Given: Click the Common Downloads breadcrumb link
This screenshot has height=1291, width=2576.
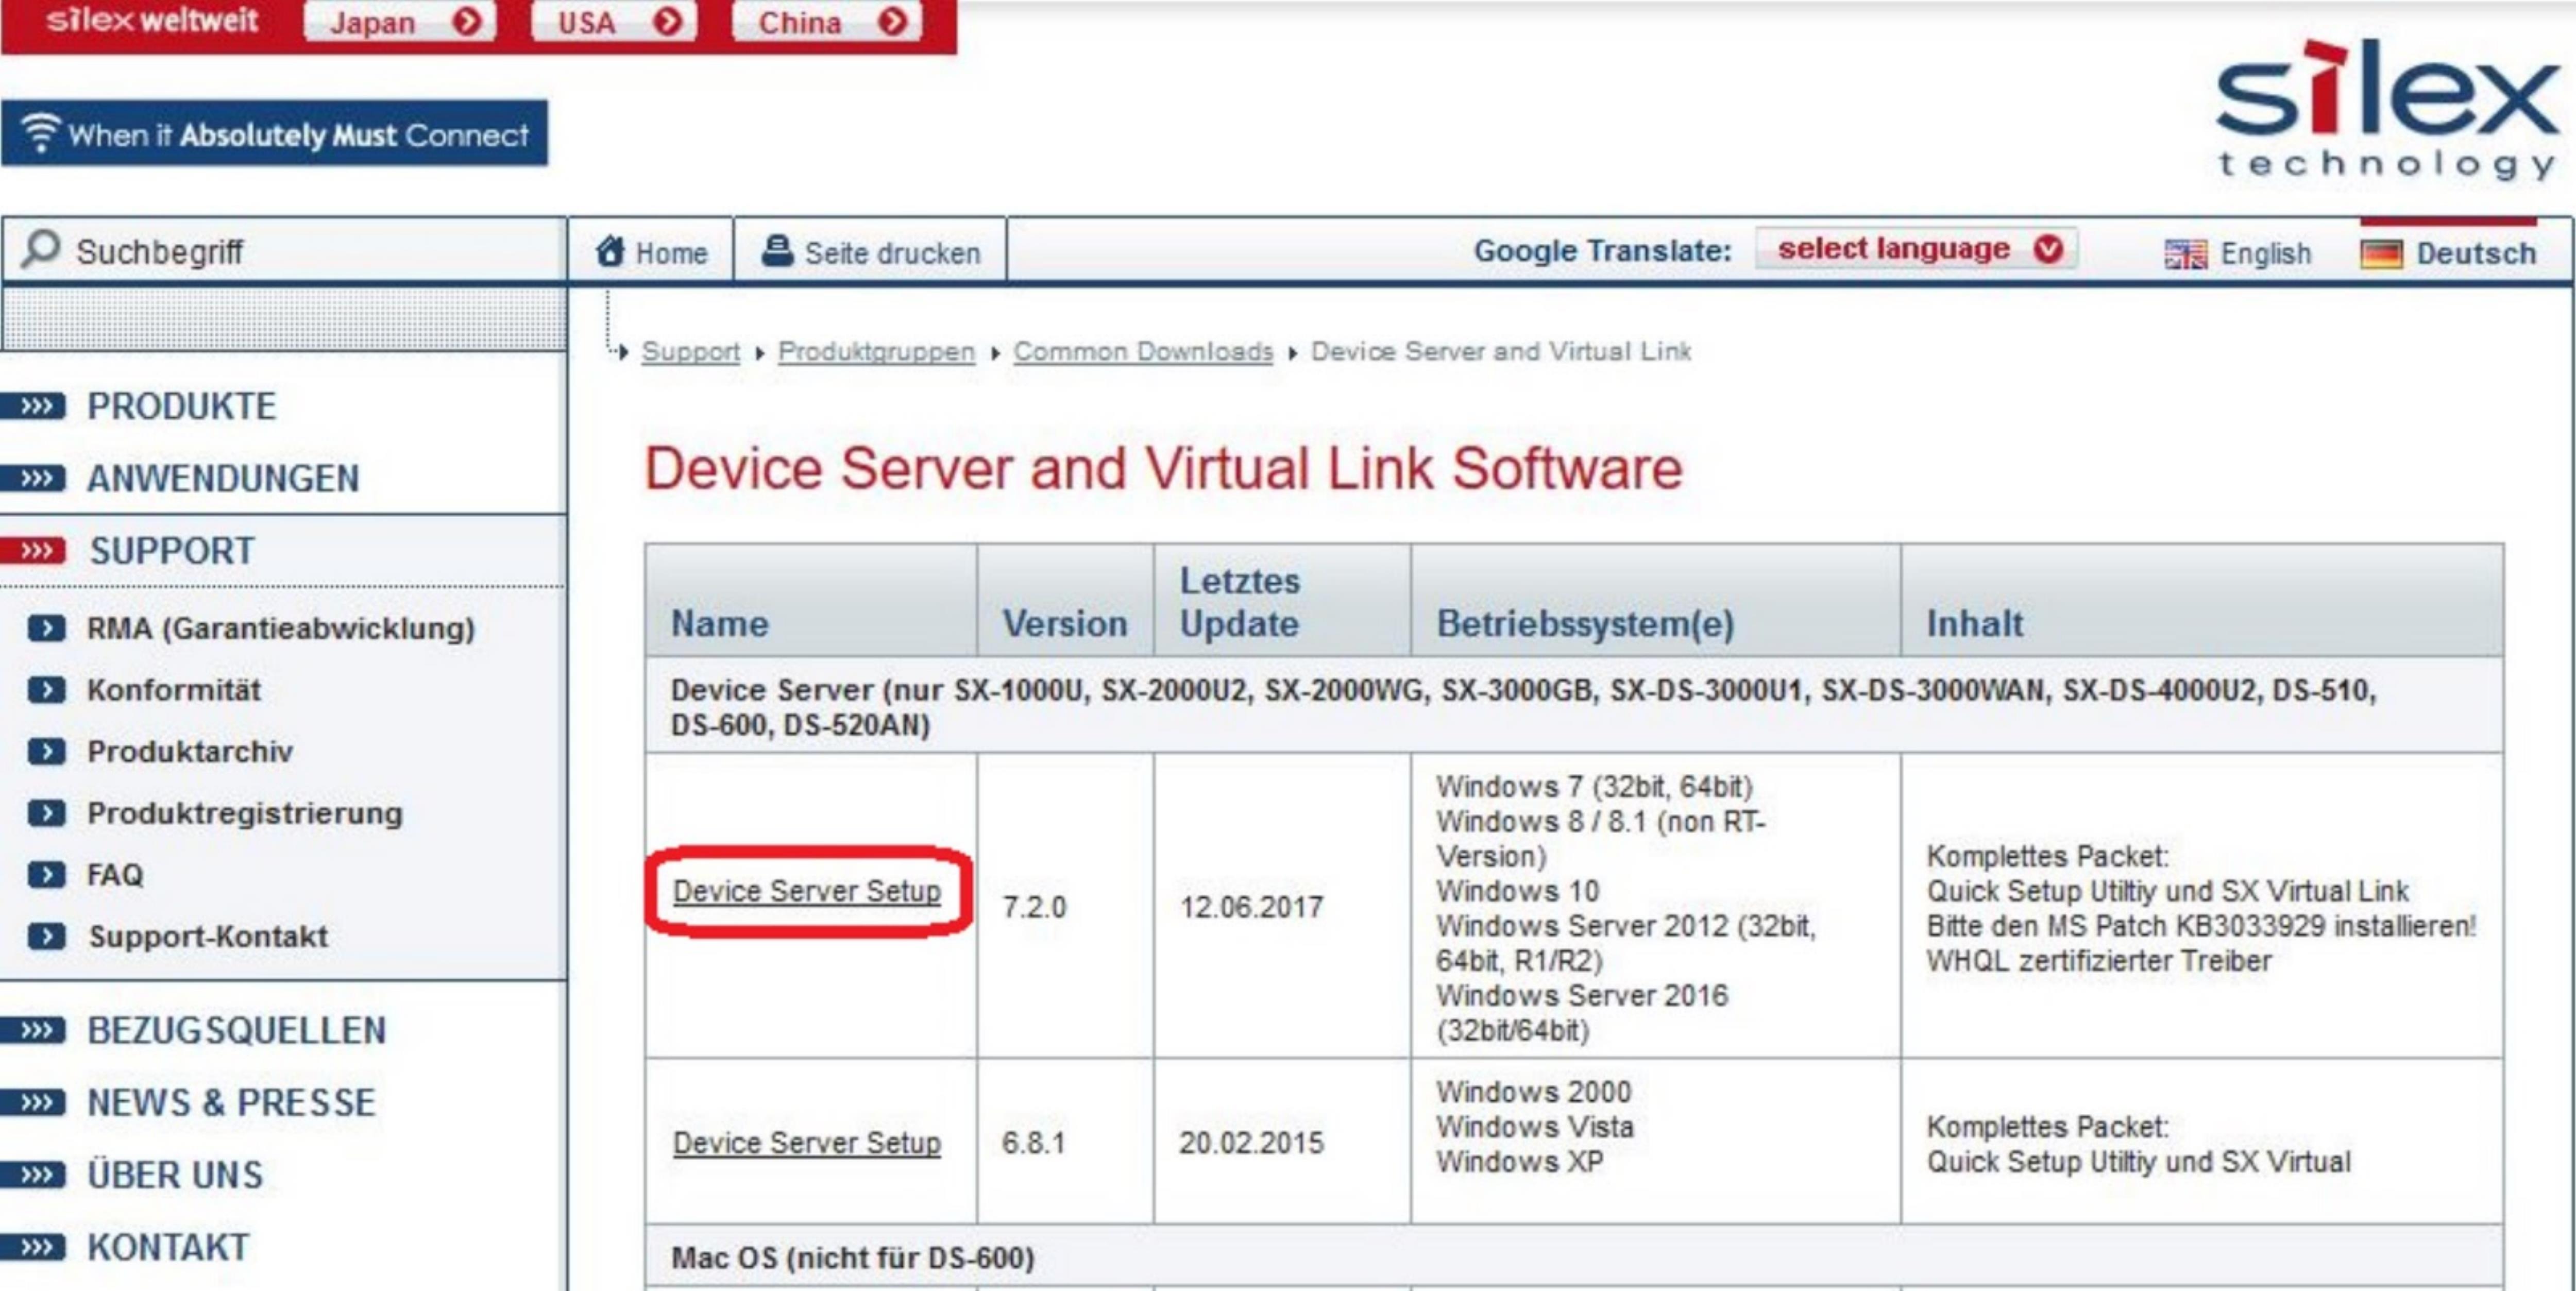Looking at the screenshot, I should point(1141,351).
